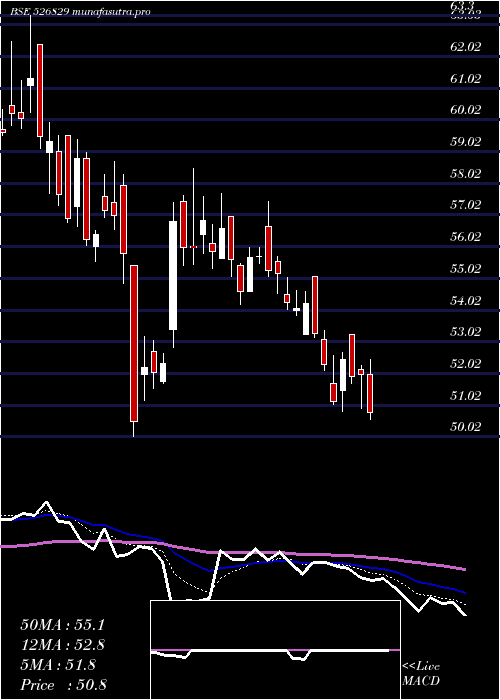Screen dimensions: 500x700
Task: Click the tall red candle topping near 62.02
Action: pyautogui.click(x=40, y=90)
